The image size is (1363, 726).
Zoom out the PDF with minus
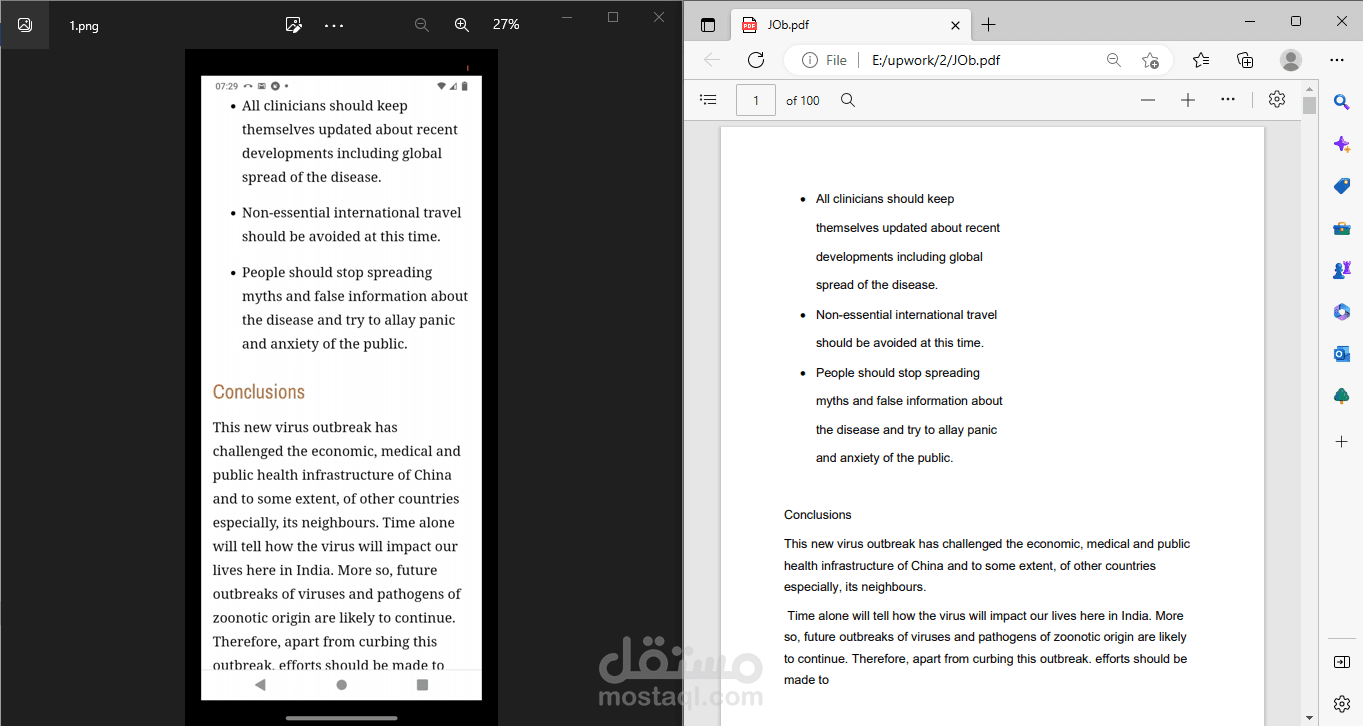point(1148,100)
